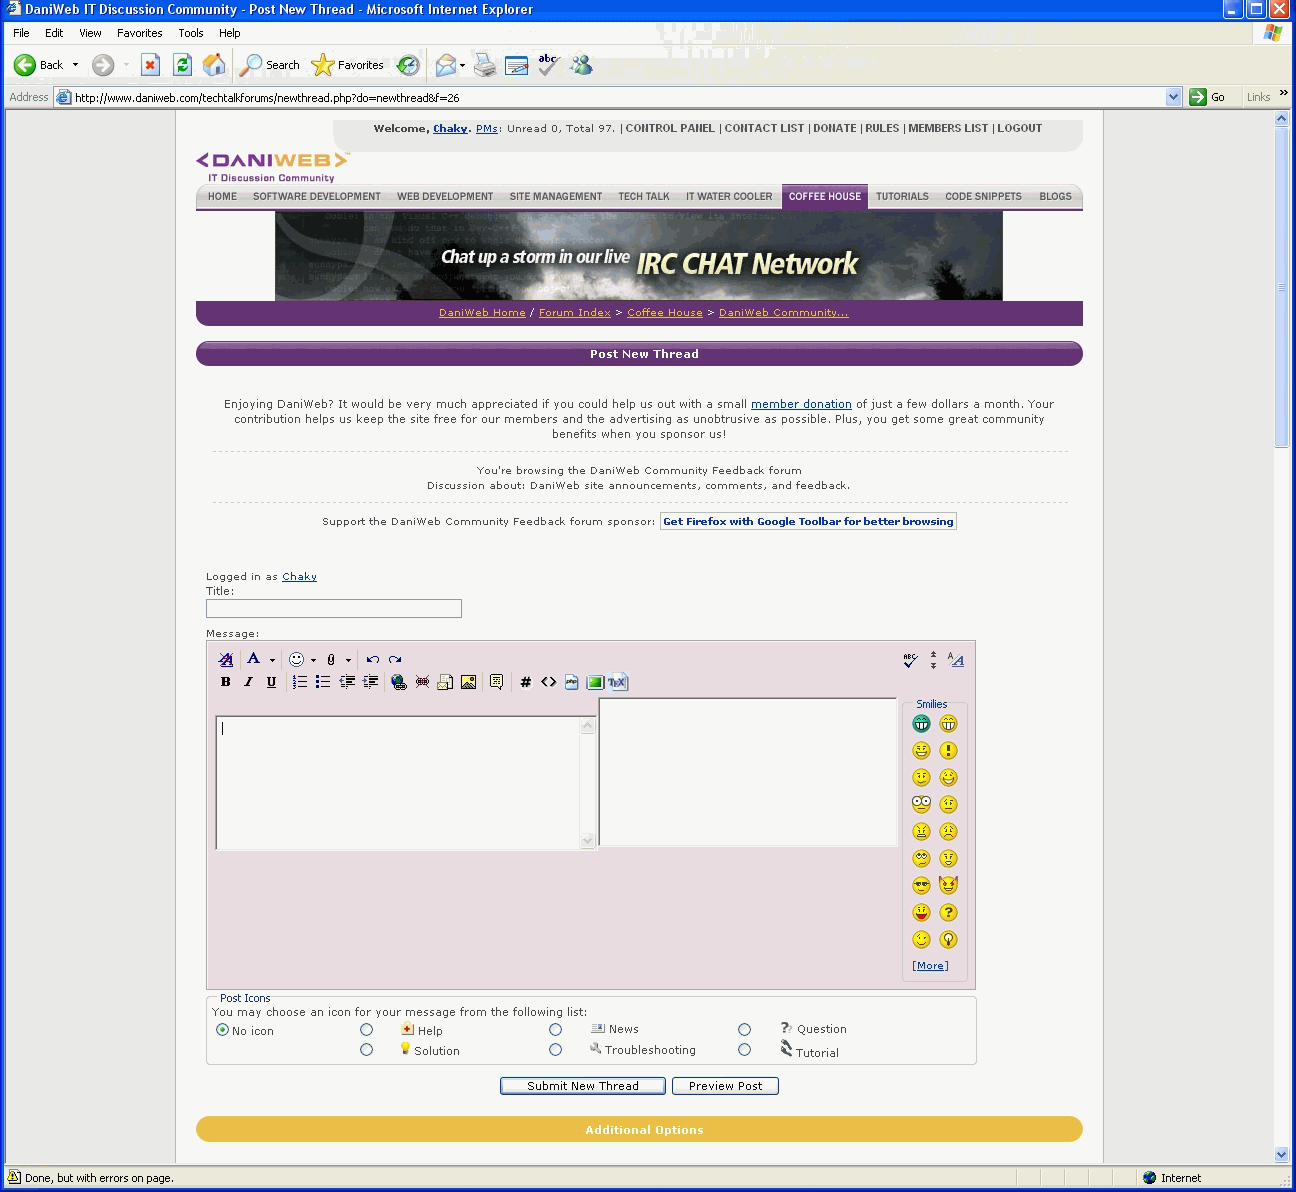Click the browser Stop button
Image resolution: width=1296 pixels, height=1192 pixels.
pos(150,65)
